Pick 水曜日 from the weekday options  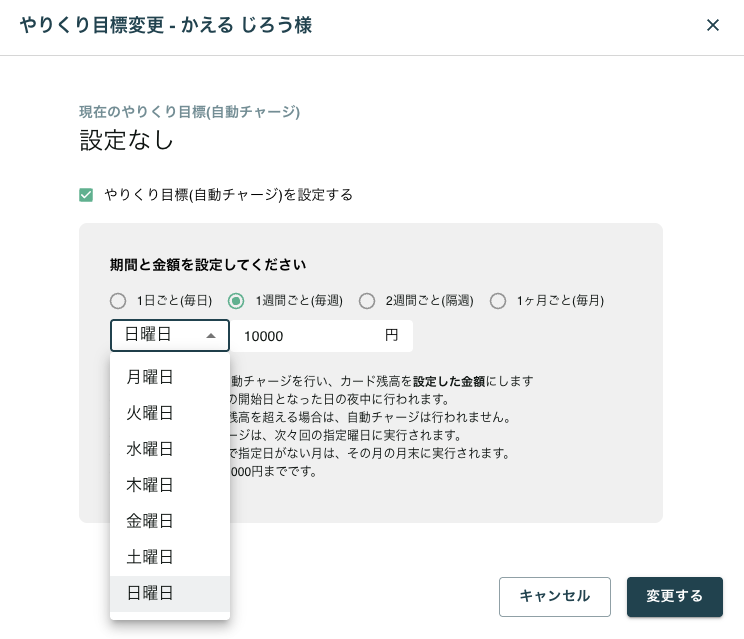[150, 449]
